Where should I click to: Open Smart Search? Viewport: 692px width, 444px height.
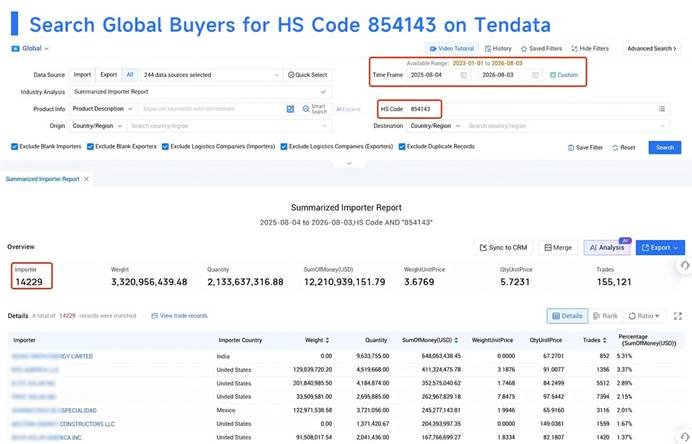click(315, 109)
